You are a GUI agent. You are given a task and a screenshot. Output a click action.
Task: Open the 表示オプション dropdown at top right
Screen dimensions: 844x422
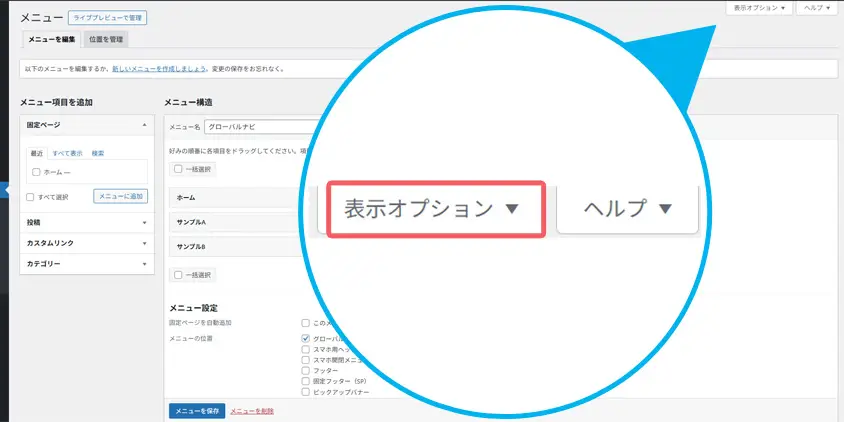pyautogui.click(x=759, y=8)
